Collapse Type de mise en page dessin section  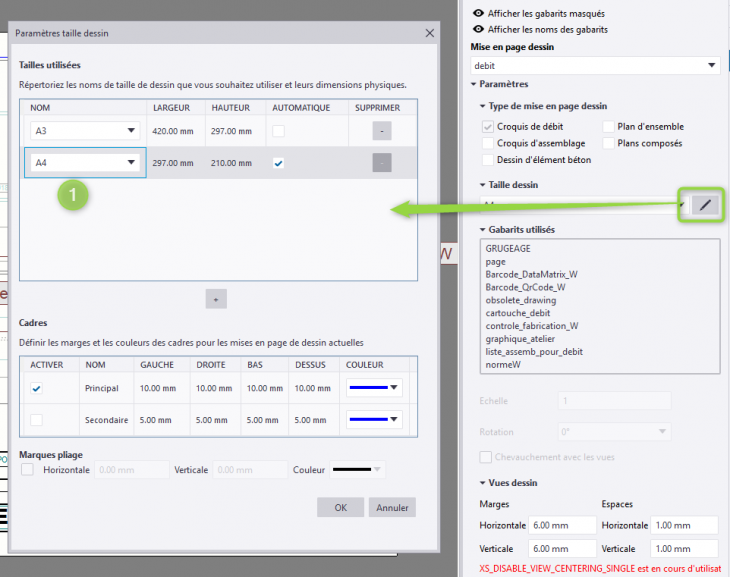[483, 106]
